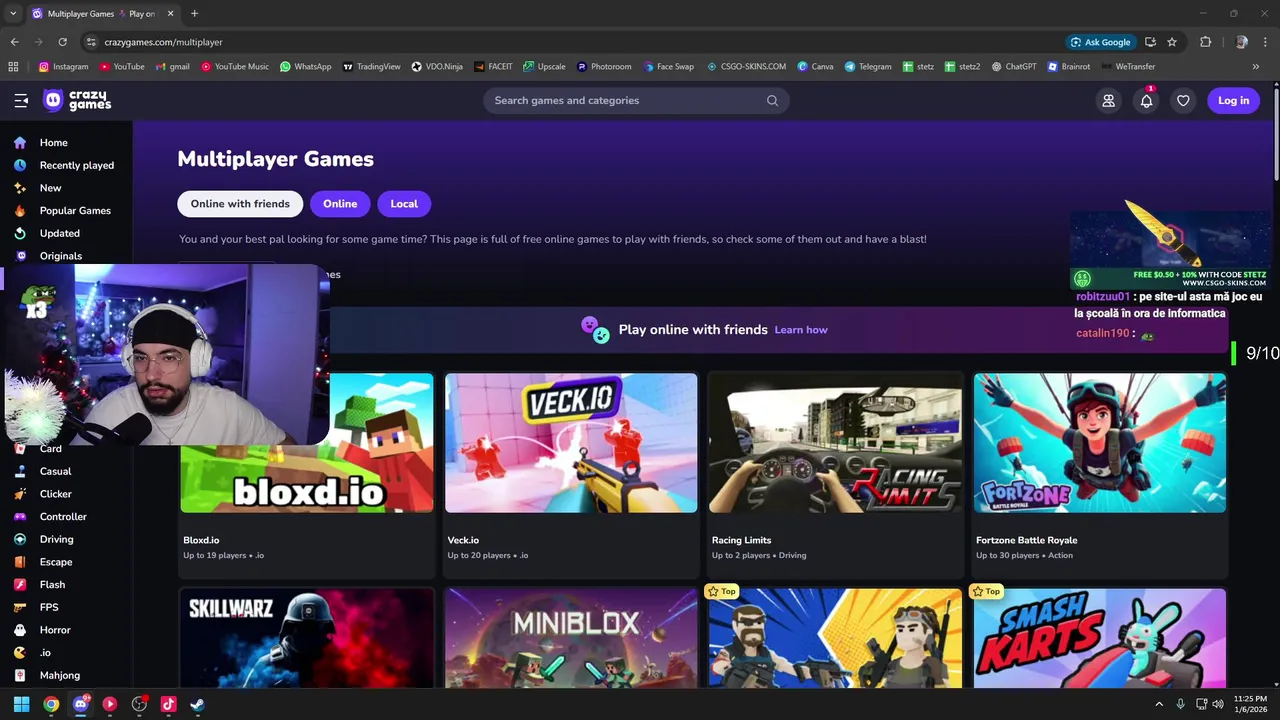
Task: Open the Windows Start menu
Action: coord(21,704)
